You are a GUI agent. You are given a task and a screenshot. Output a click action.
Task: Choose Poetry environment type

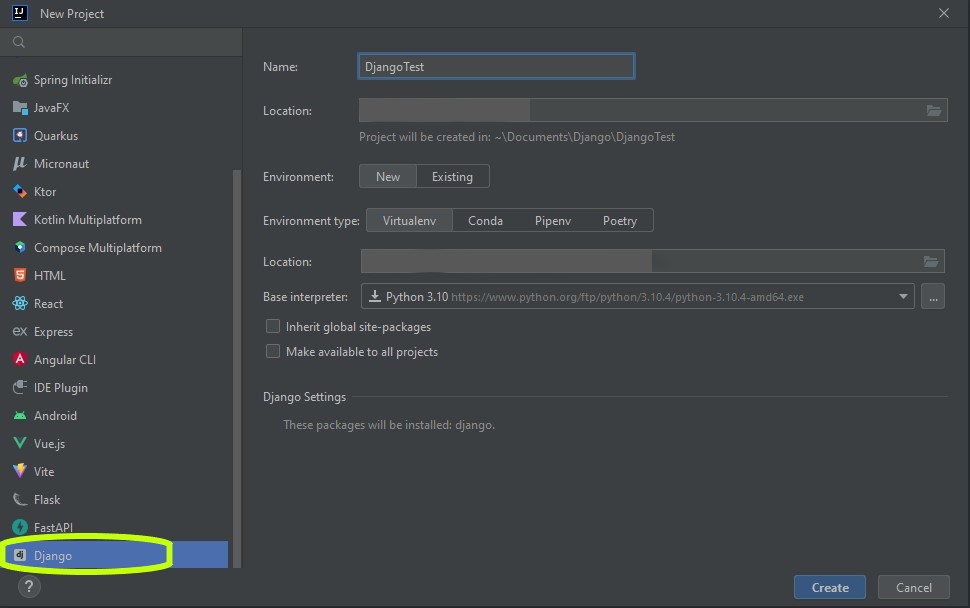(620, 221)
